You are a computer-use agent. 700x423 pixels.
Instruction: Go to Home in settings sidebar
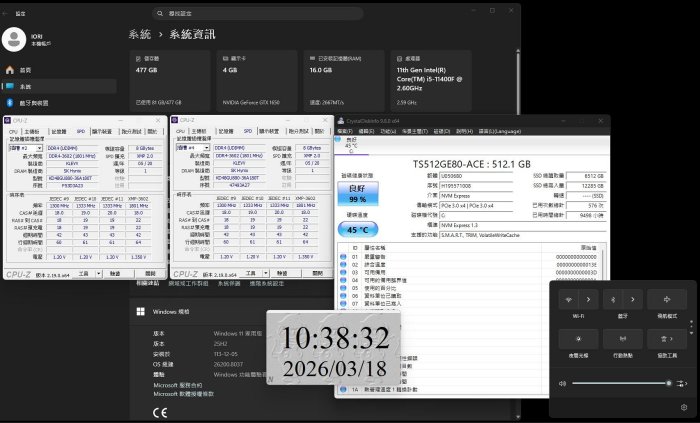tap(25, 70)
